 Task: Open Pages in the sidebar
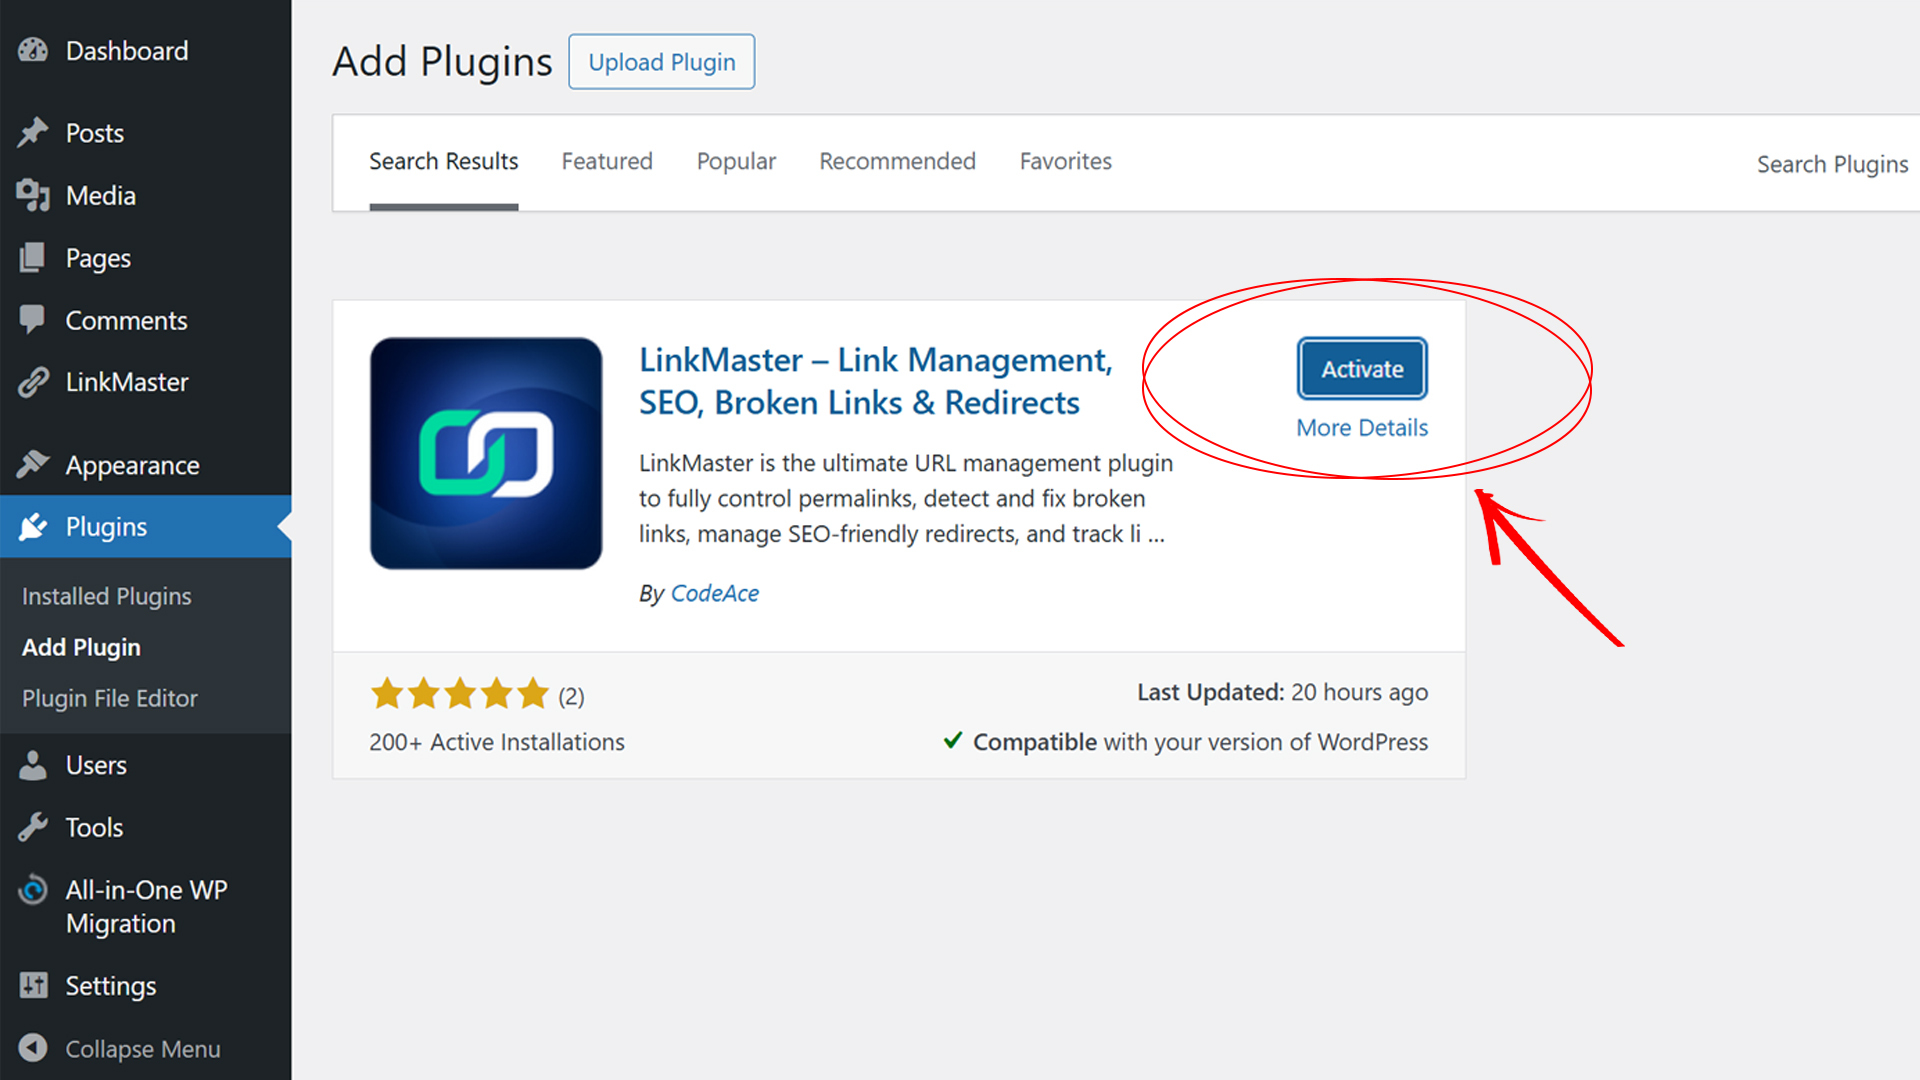click(145, 258)
